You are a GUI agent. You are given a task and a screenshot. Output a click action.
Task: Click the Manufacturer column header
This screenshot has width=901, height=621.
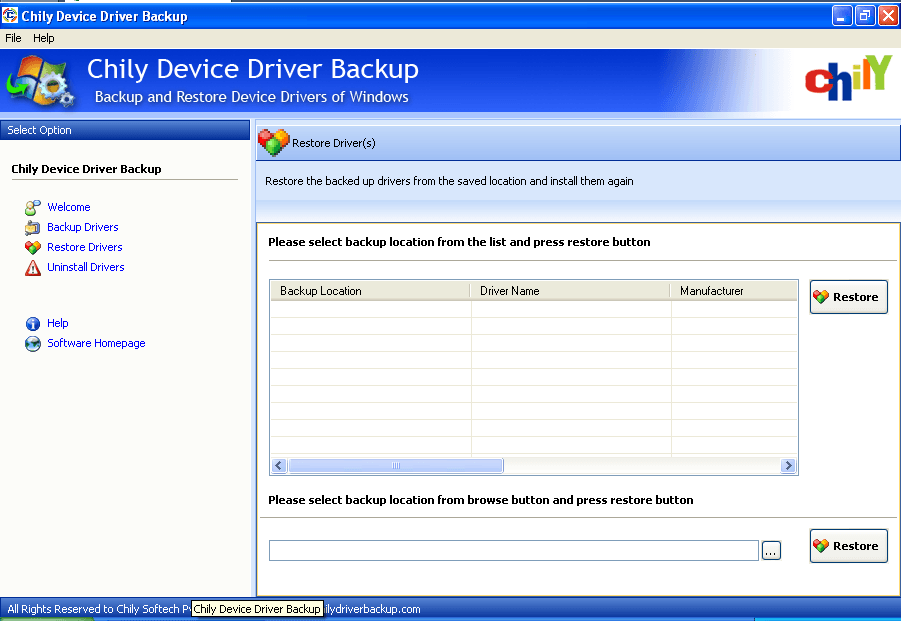coord(733,291)
